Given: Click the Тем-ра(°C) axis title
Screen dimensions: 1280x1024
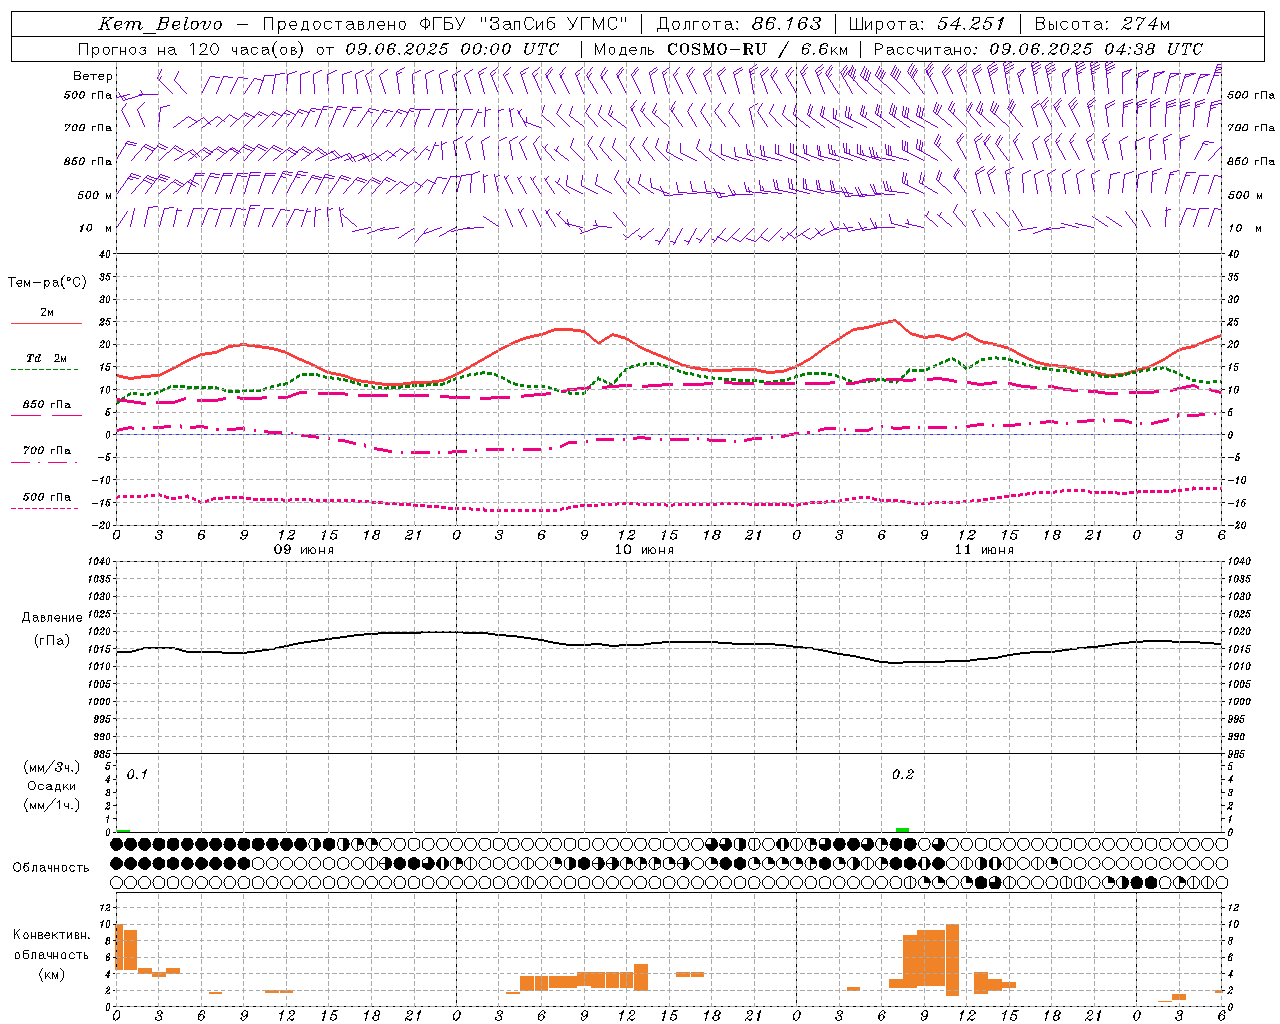Looking at the screenshot, I should (47, 283).
